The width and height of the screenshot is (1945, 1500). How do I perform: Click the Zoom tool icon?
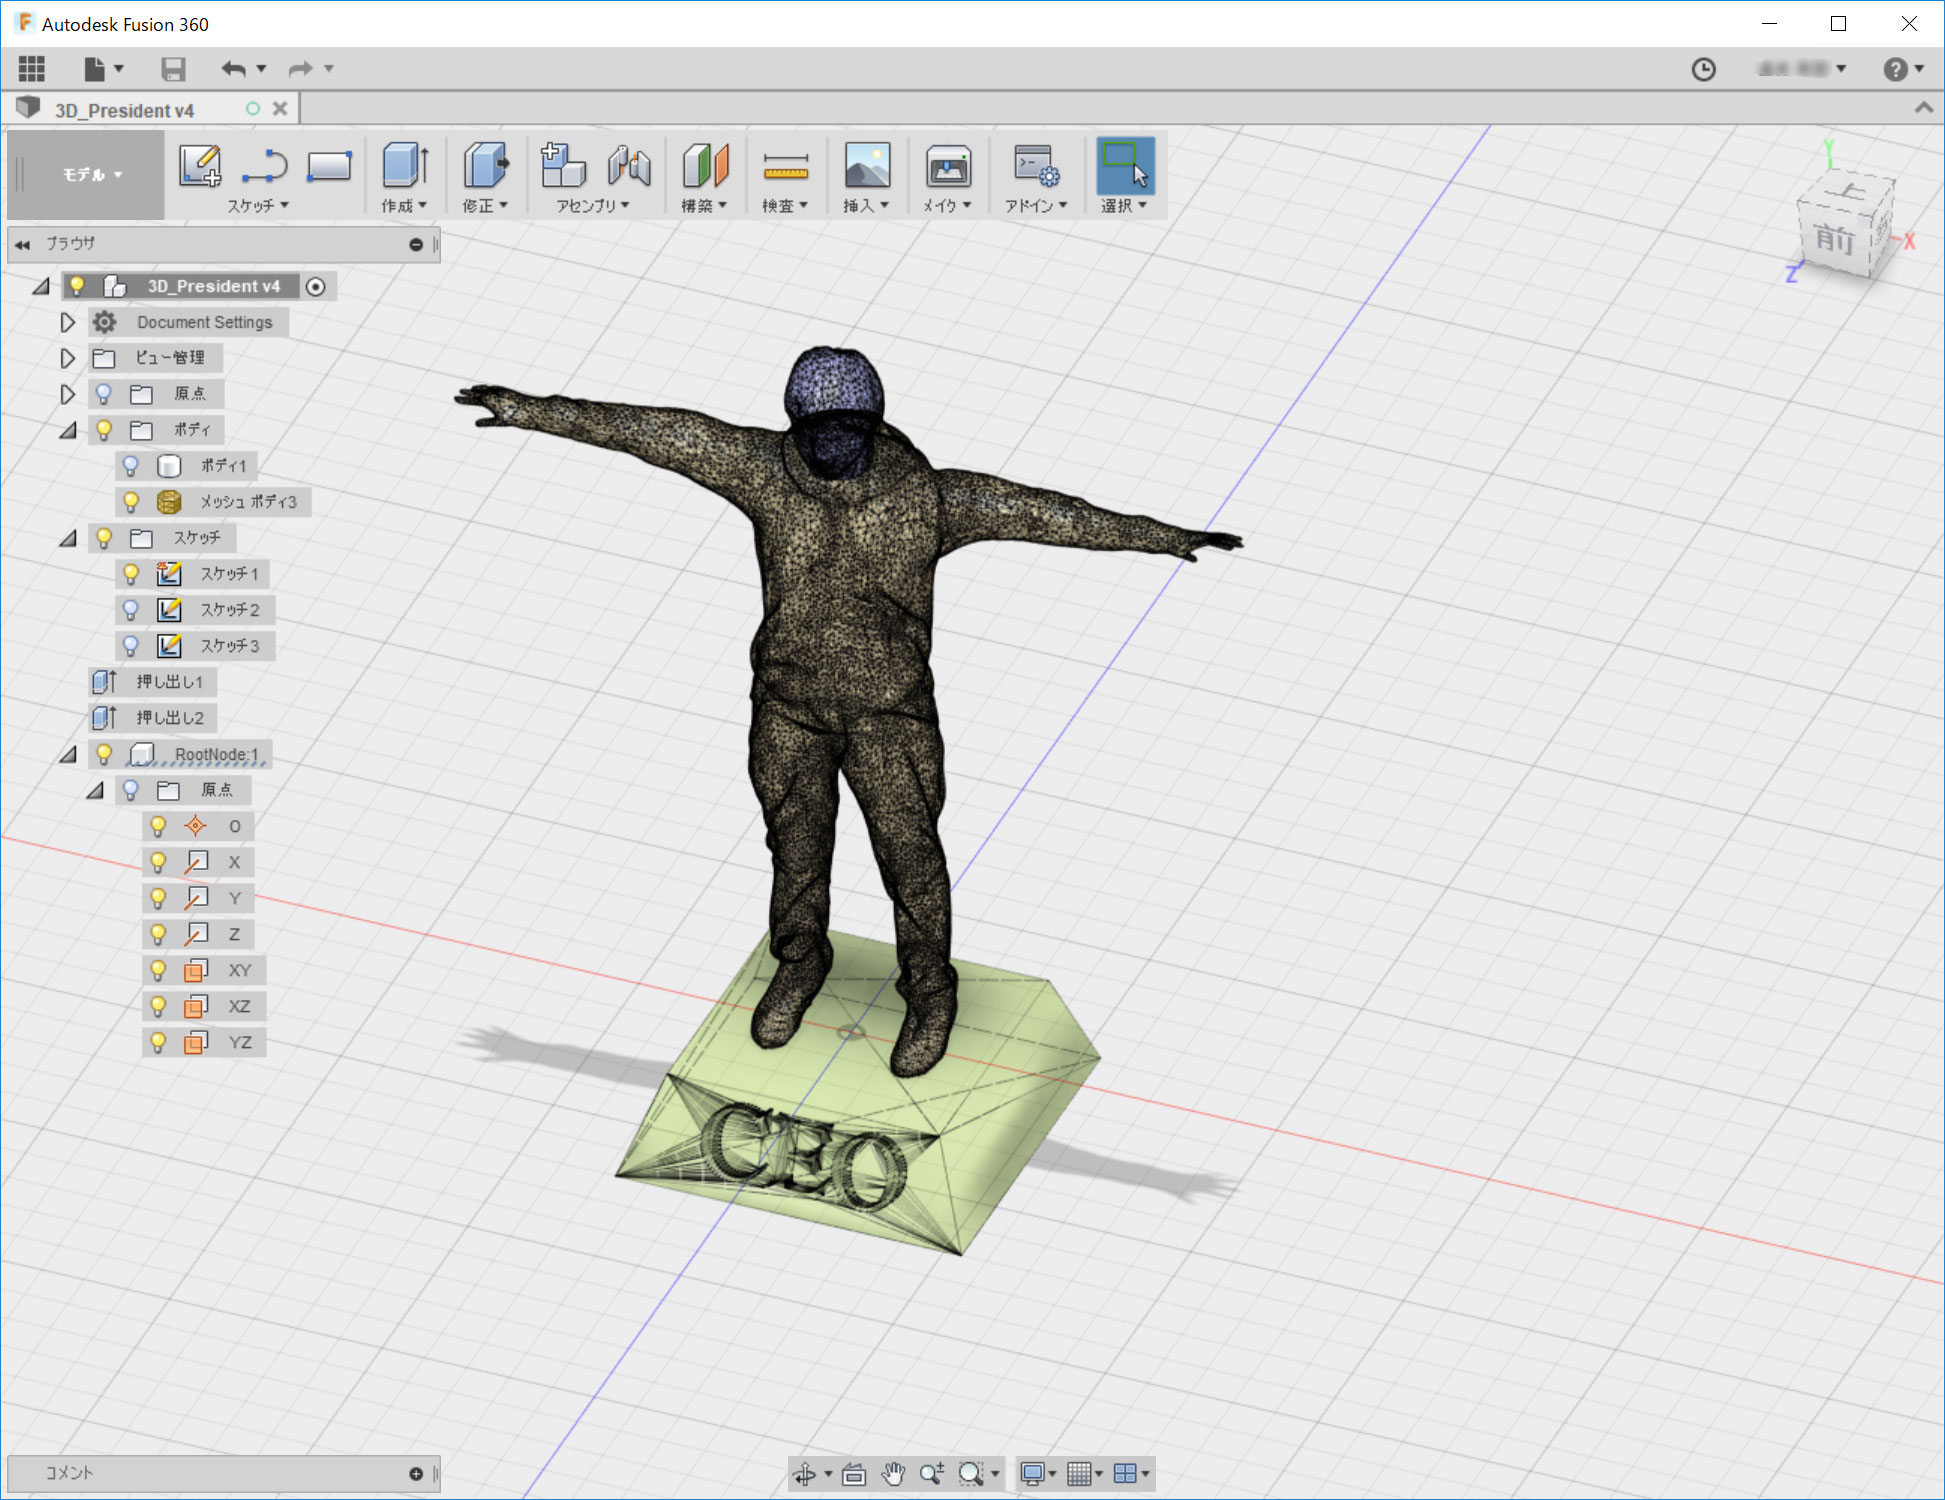coord(931,1473)
